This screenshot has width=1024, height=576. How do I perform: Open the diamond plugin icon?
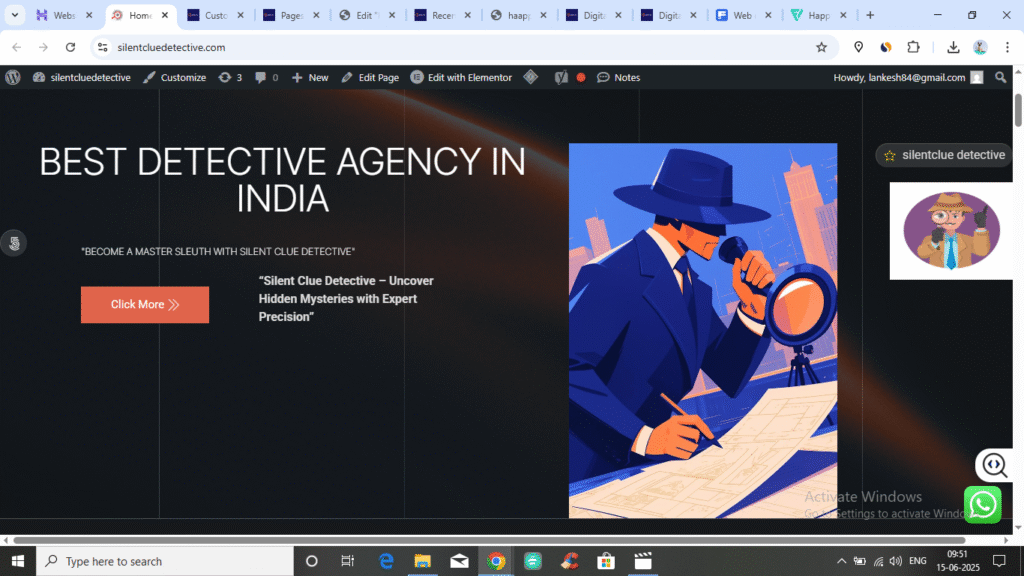pos(531,77)
